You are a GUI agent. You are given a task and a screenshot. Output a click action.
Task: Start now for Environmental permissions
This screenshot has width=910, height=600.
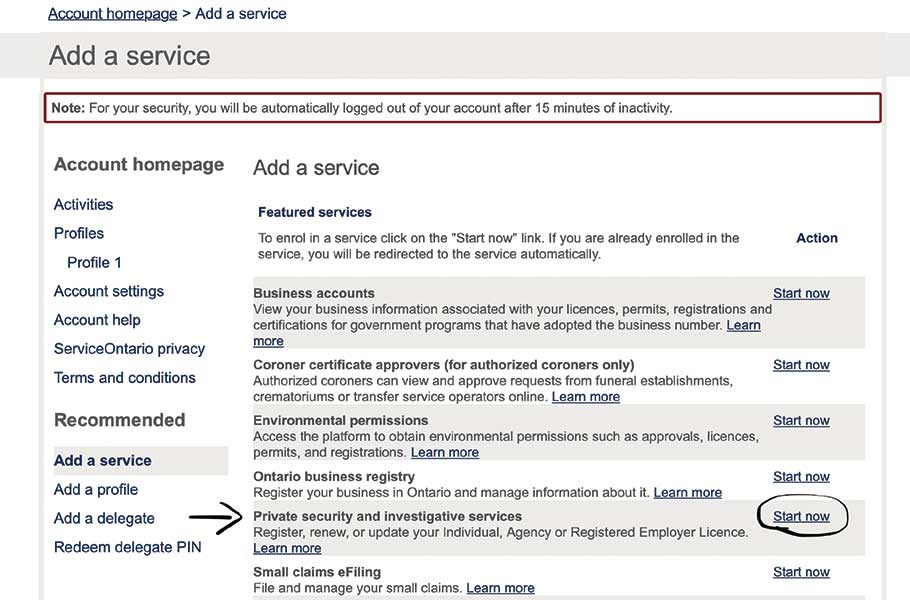pos(801,421)
